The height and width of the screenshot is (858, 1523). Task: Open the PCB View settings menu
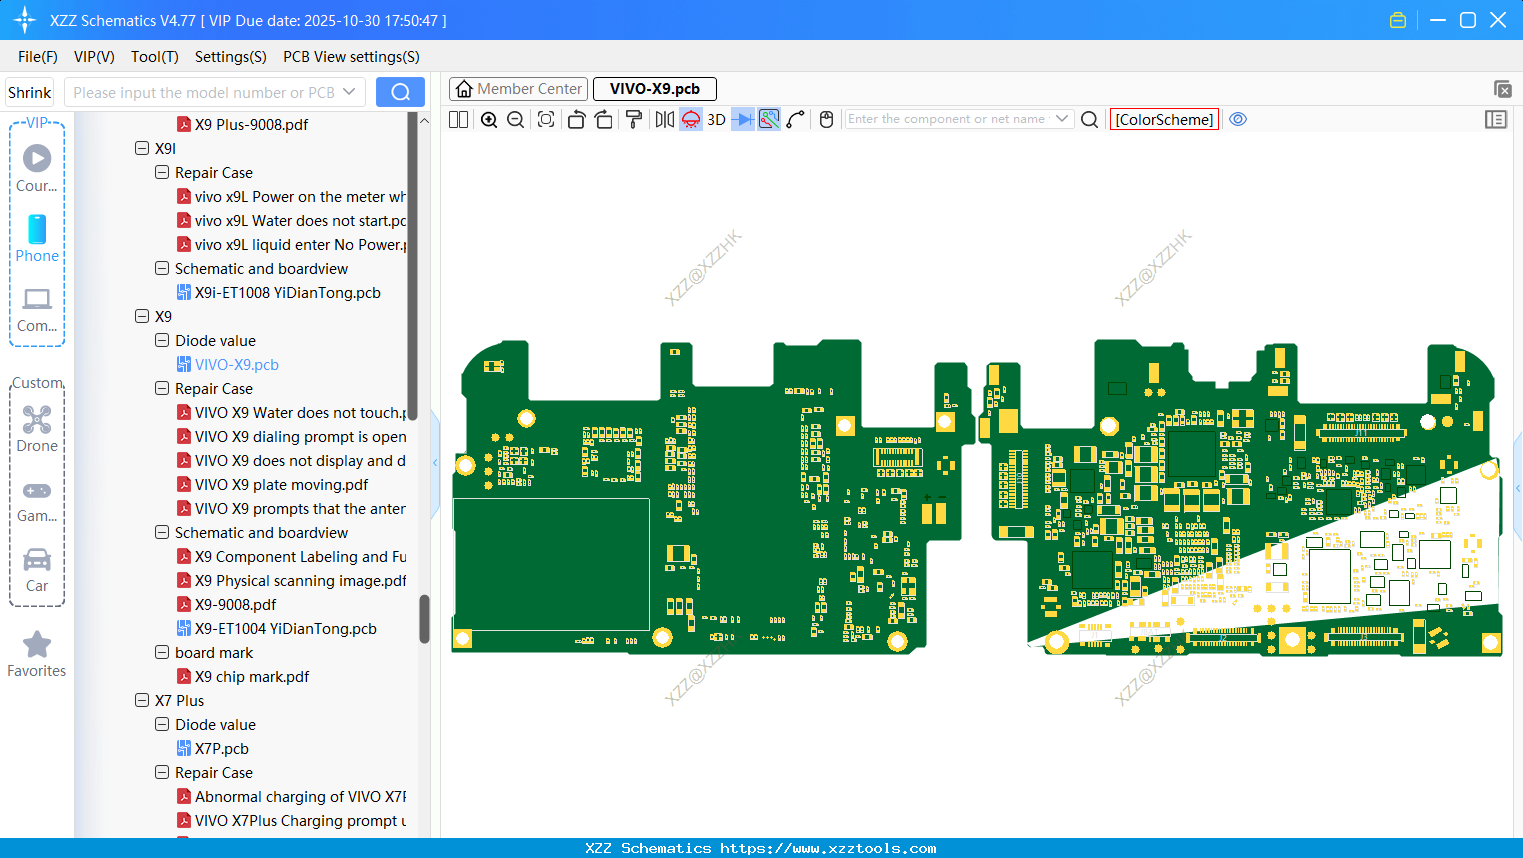click(x=351, y=57)
